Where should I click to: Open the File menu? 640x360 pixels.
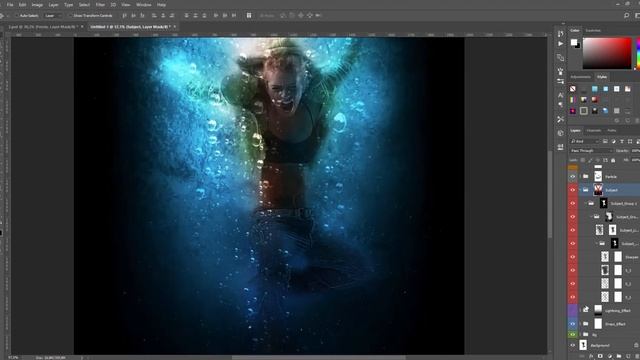(10, 5)
